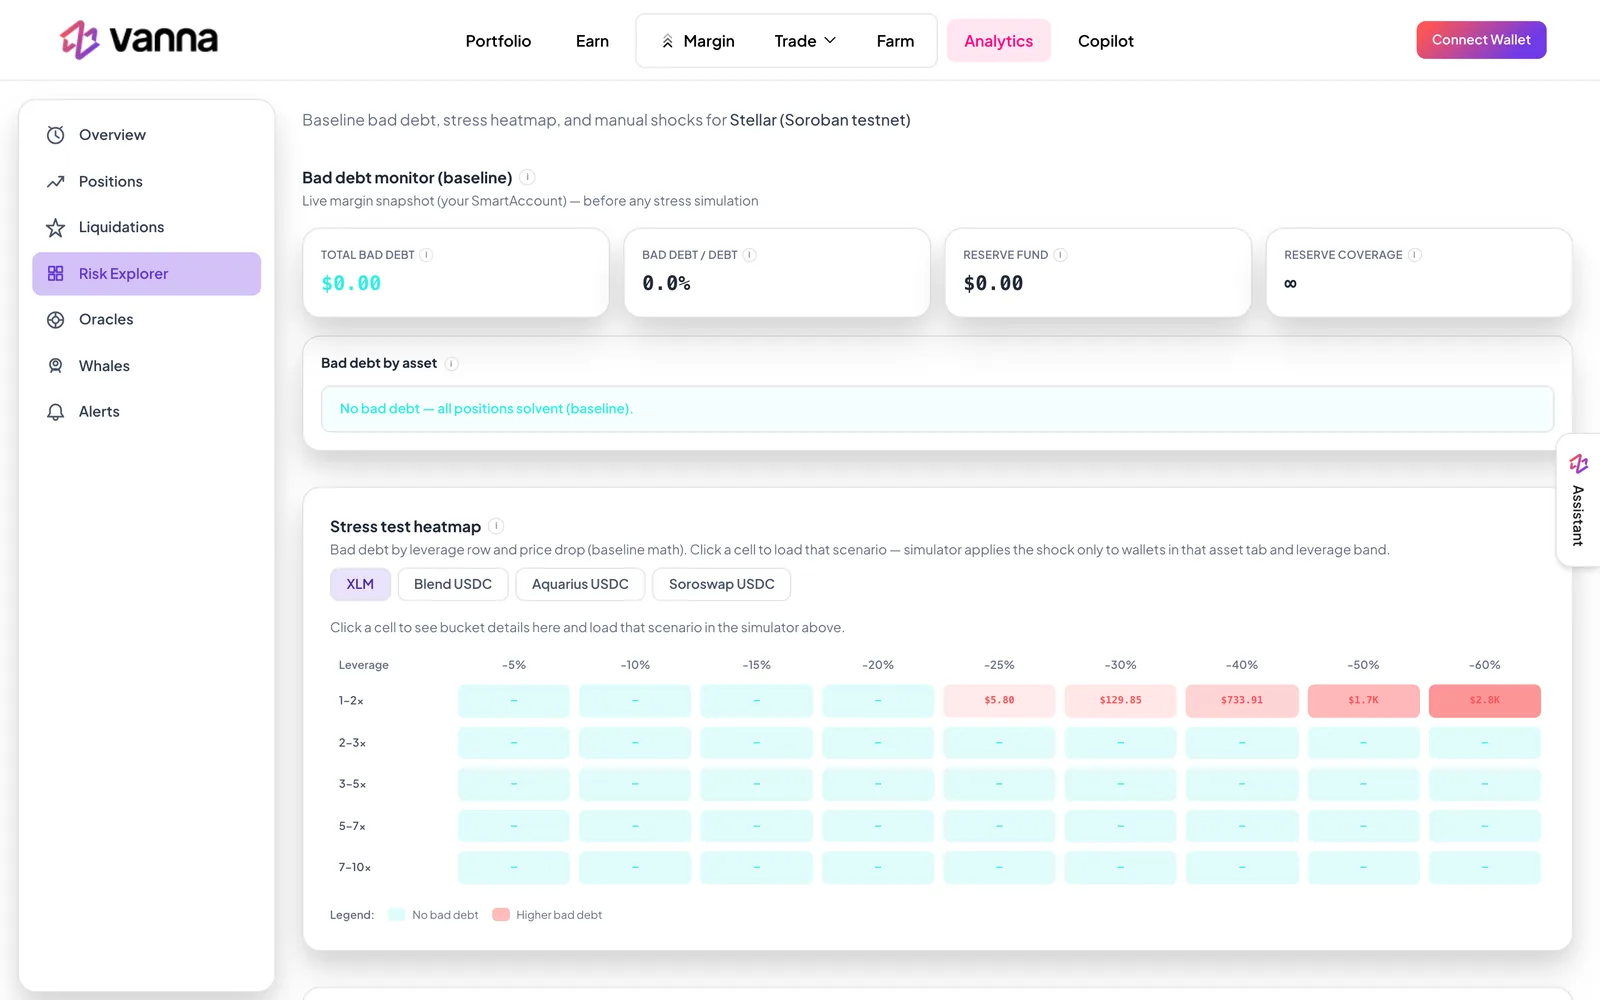Image resolution: width=1600 pixels, height=1000 pixels.
Task: Switch to the Soroswap USDC tab
Action: click(x=721, y=584)
